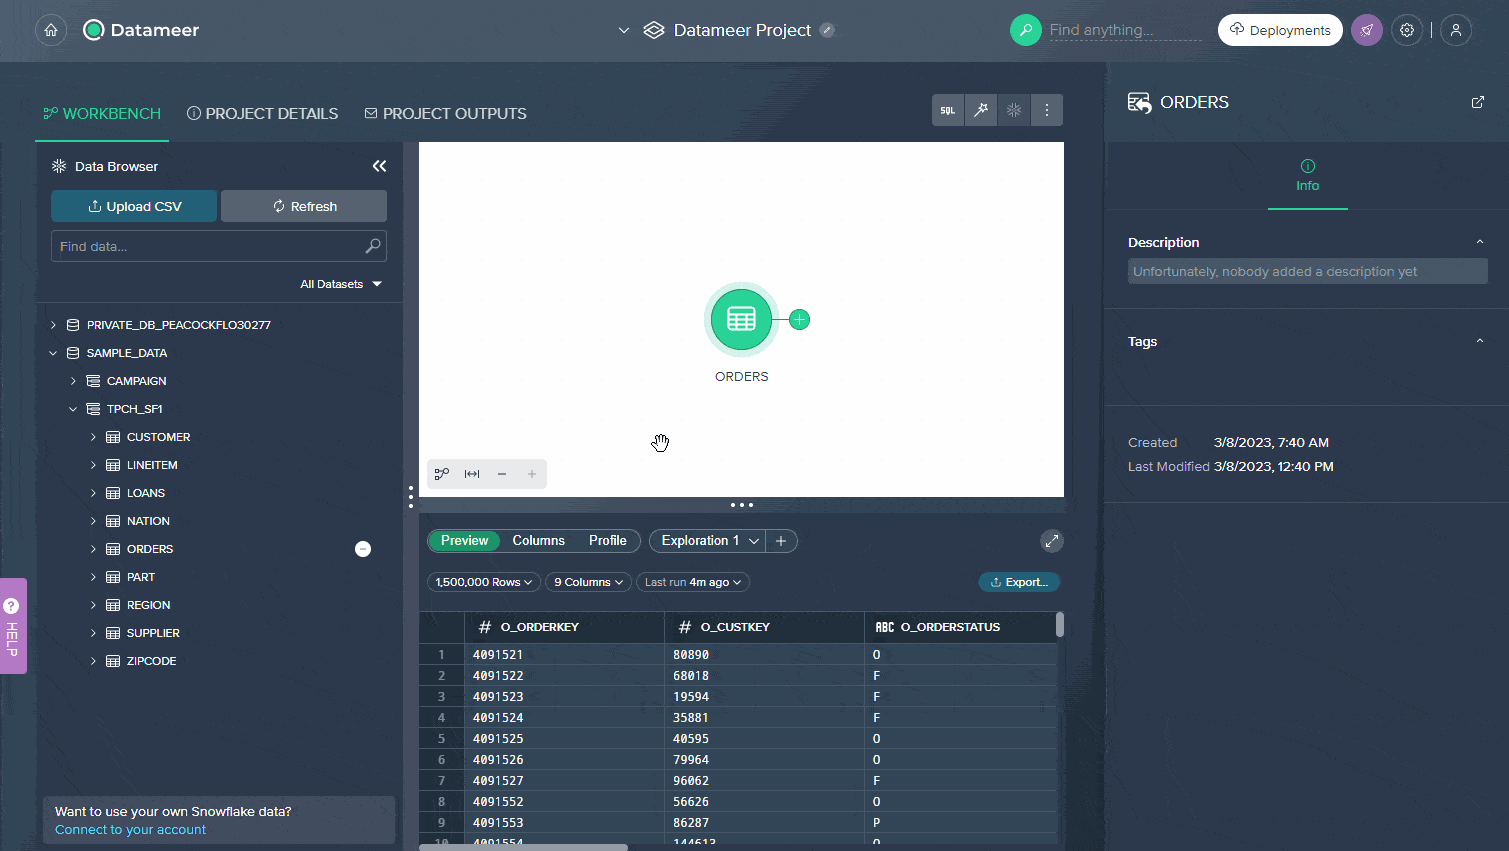This screenshot has width=1509, height=851.
Task: Select the Columns tab
Action: point(538,541)
